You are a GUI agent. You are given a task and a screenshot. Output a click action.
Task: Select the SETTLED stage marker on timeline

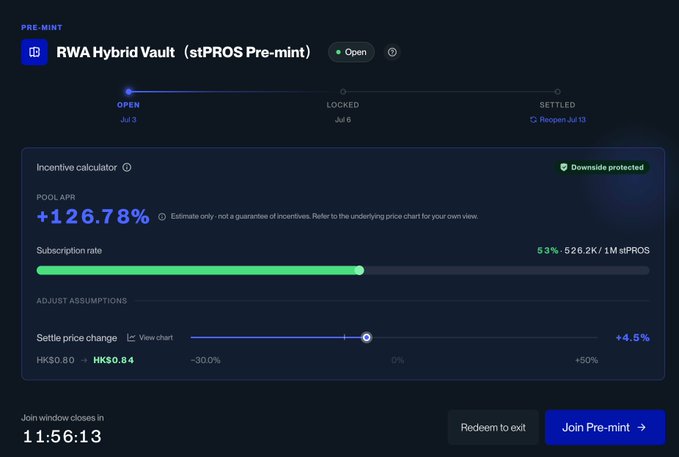558,92
